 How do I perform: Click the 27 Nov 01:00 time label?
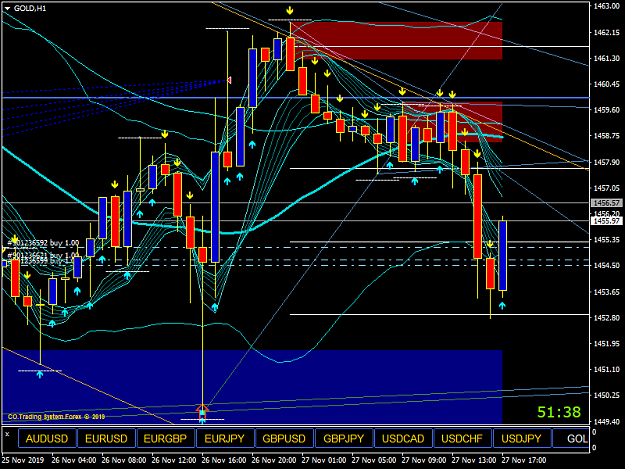324,460
